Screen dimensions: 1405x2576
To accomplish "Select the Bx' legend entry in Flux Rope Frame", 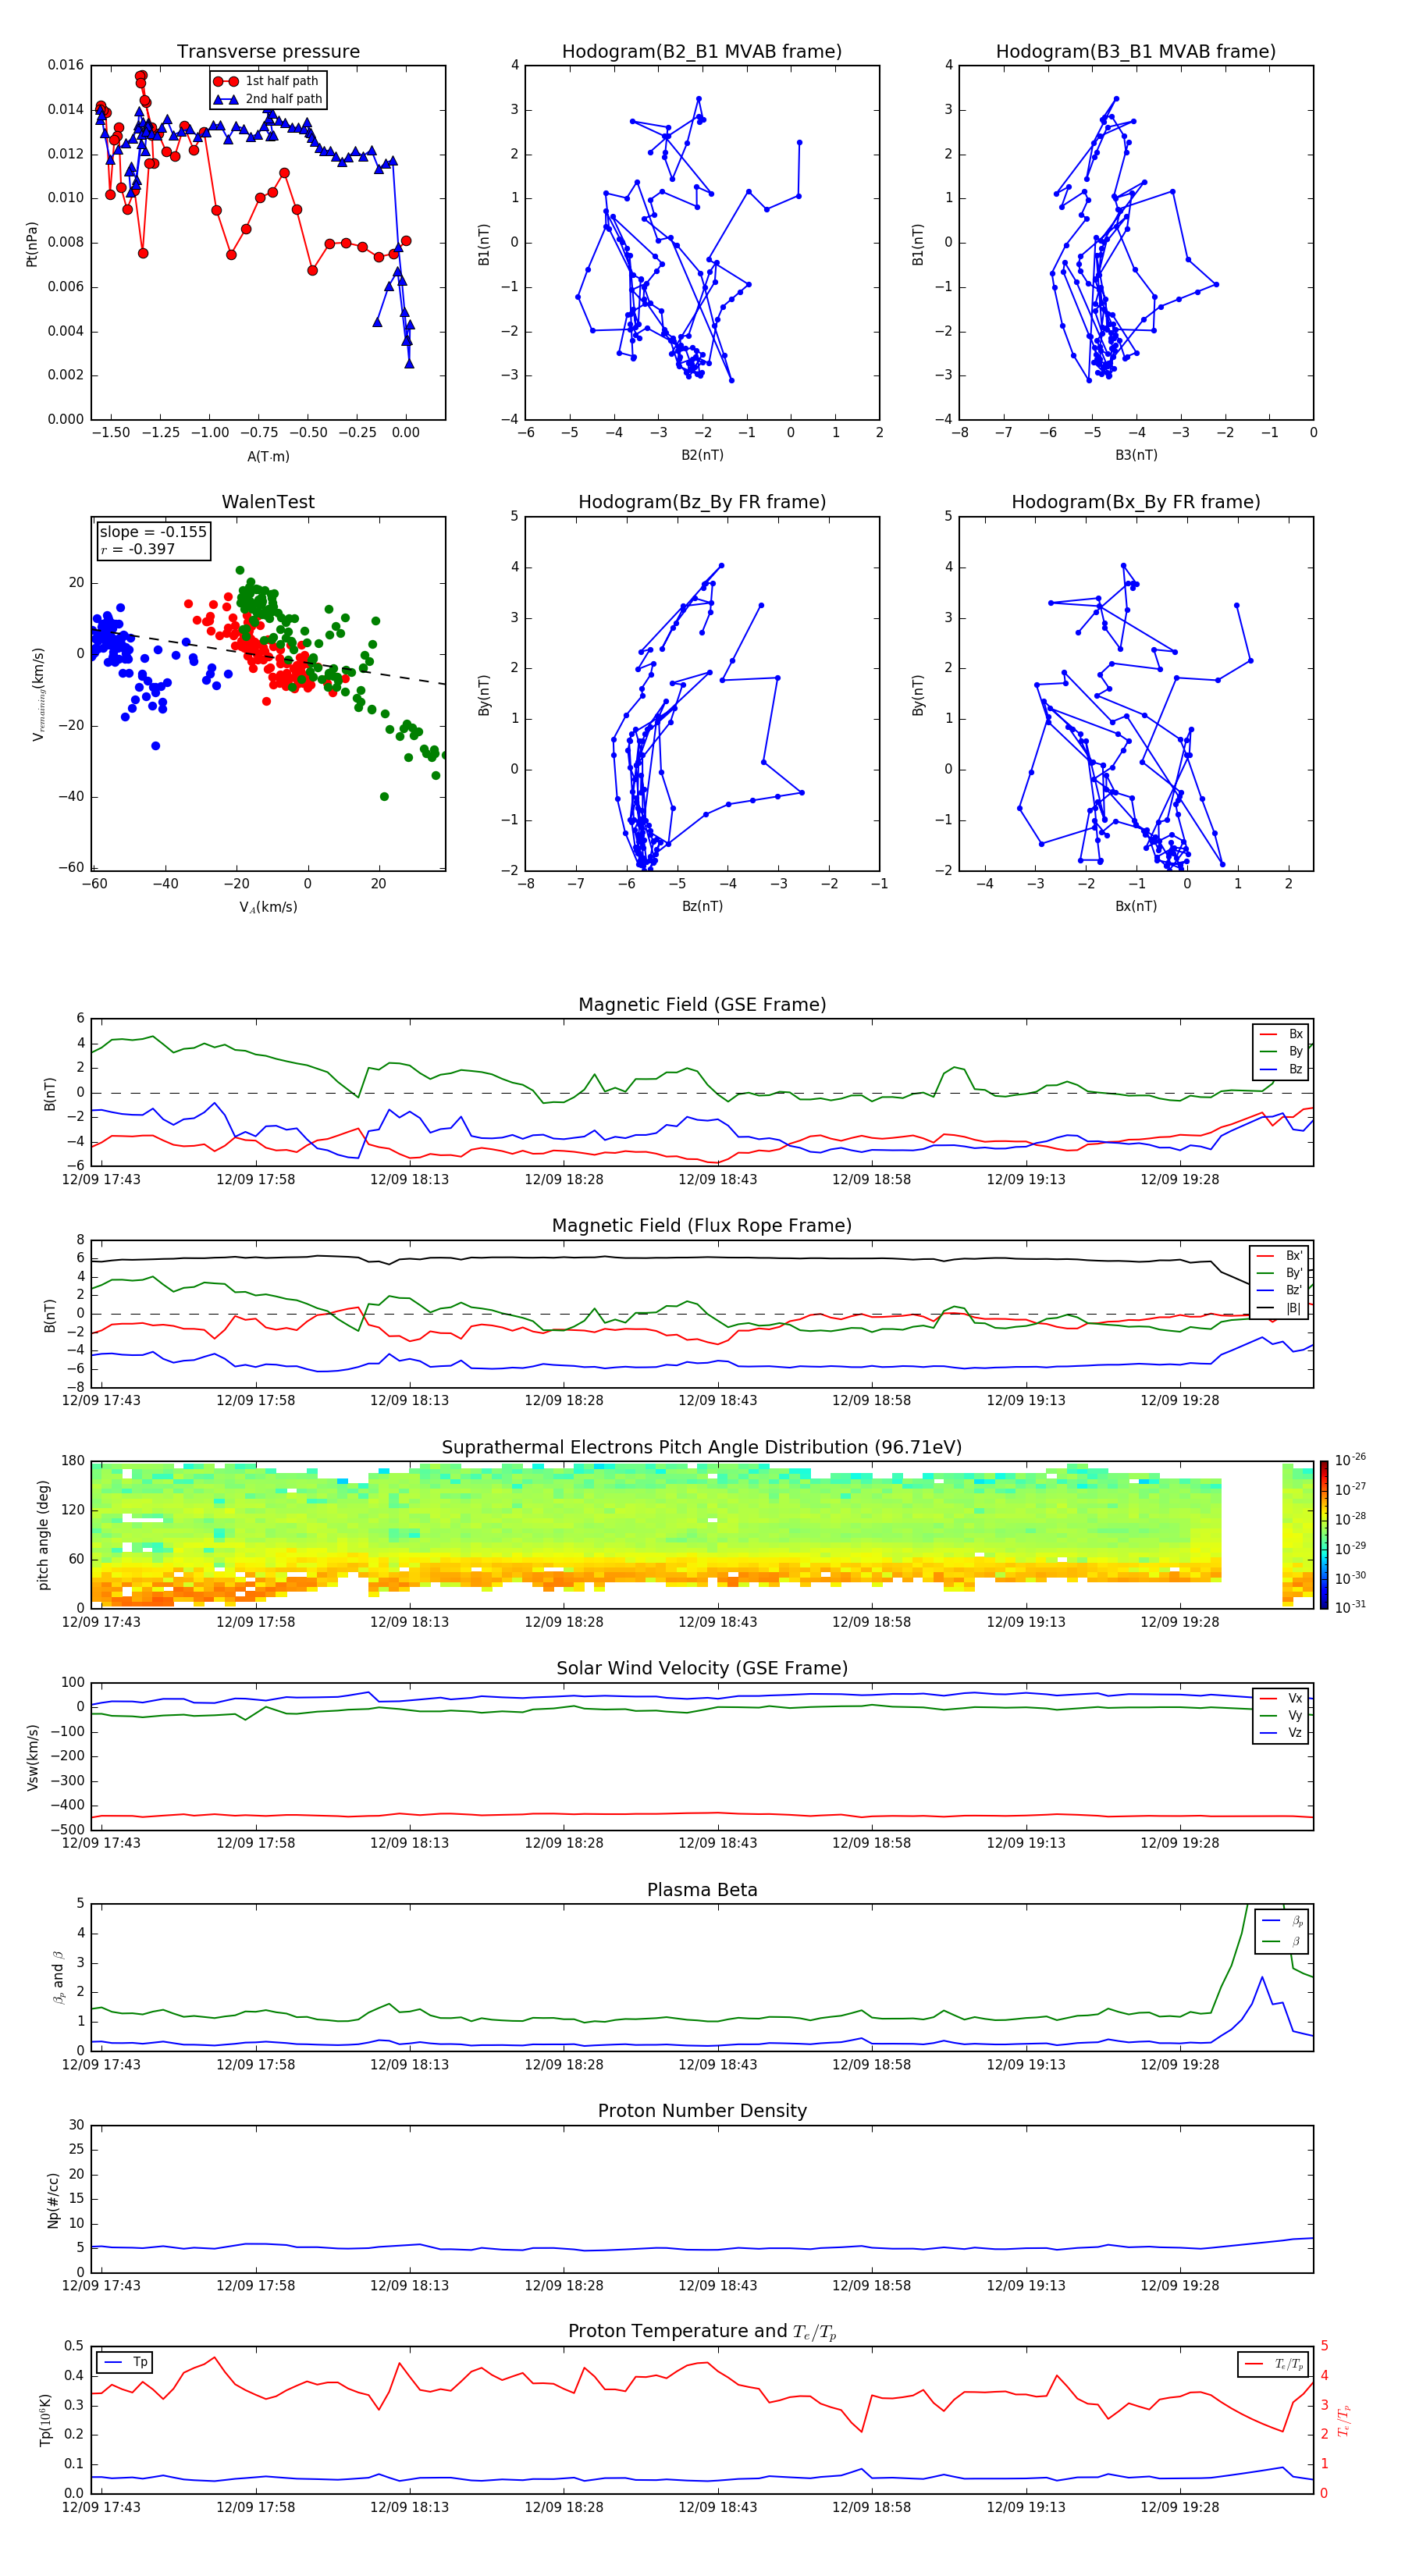I will point(1280,1256).
